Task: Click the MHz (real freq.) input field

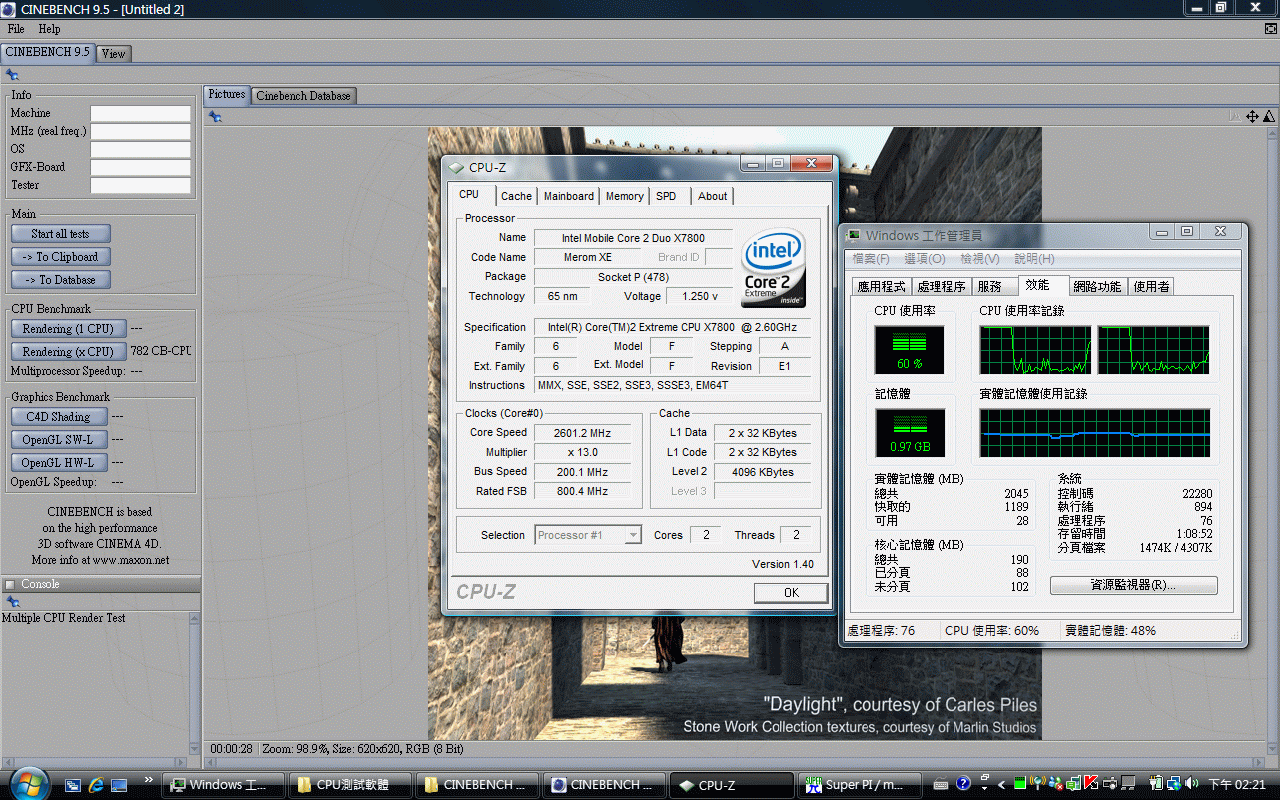Action: click(141, 132)
